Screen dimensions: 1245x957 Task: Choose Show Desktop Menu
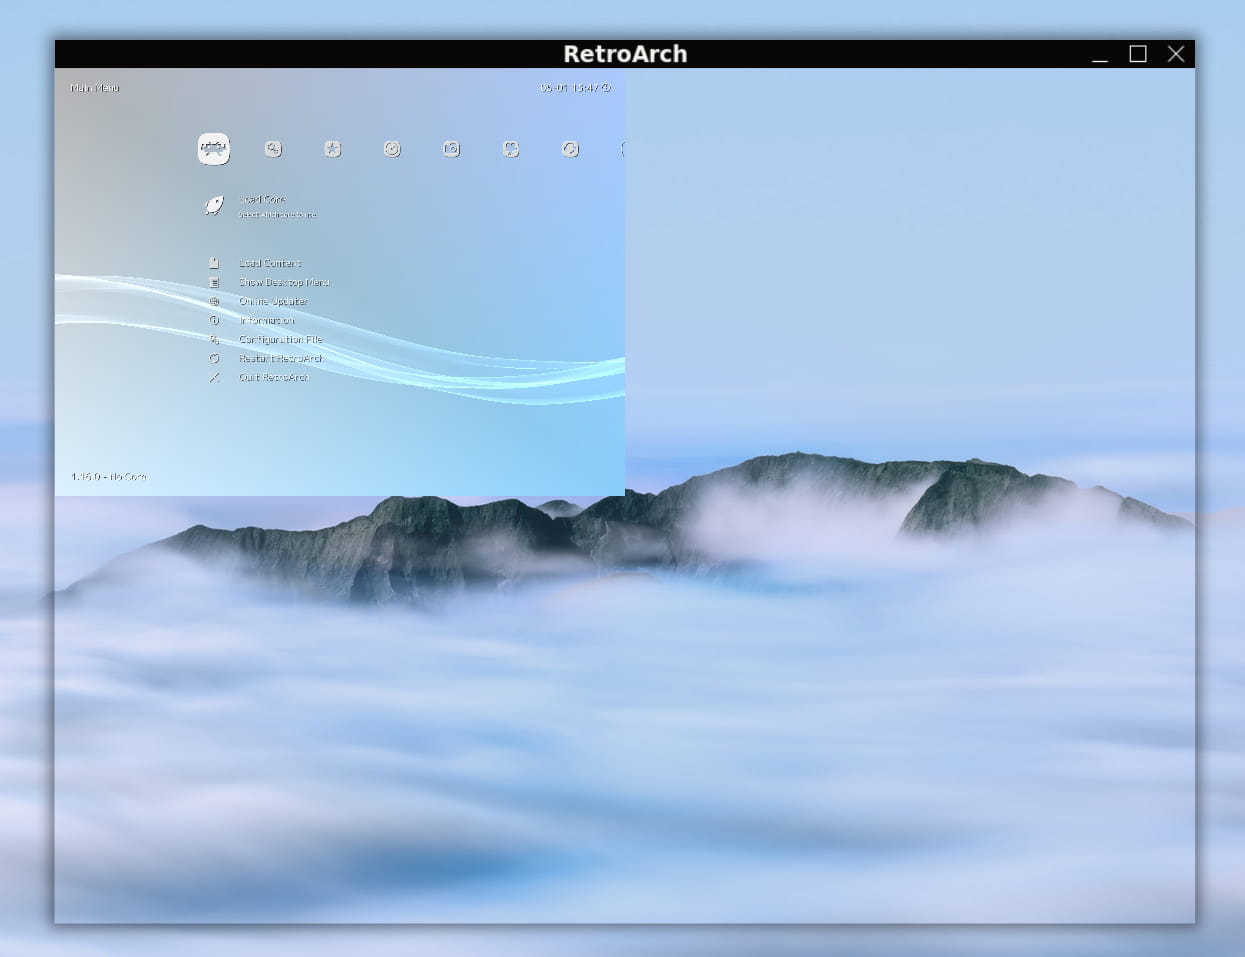[x=284, y=282]
